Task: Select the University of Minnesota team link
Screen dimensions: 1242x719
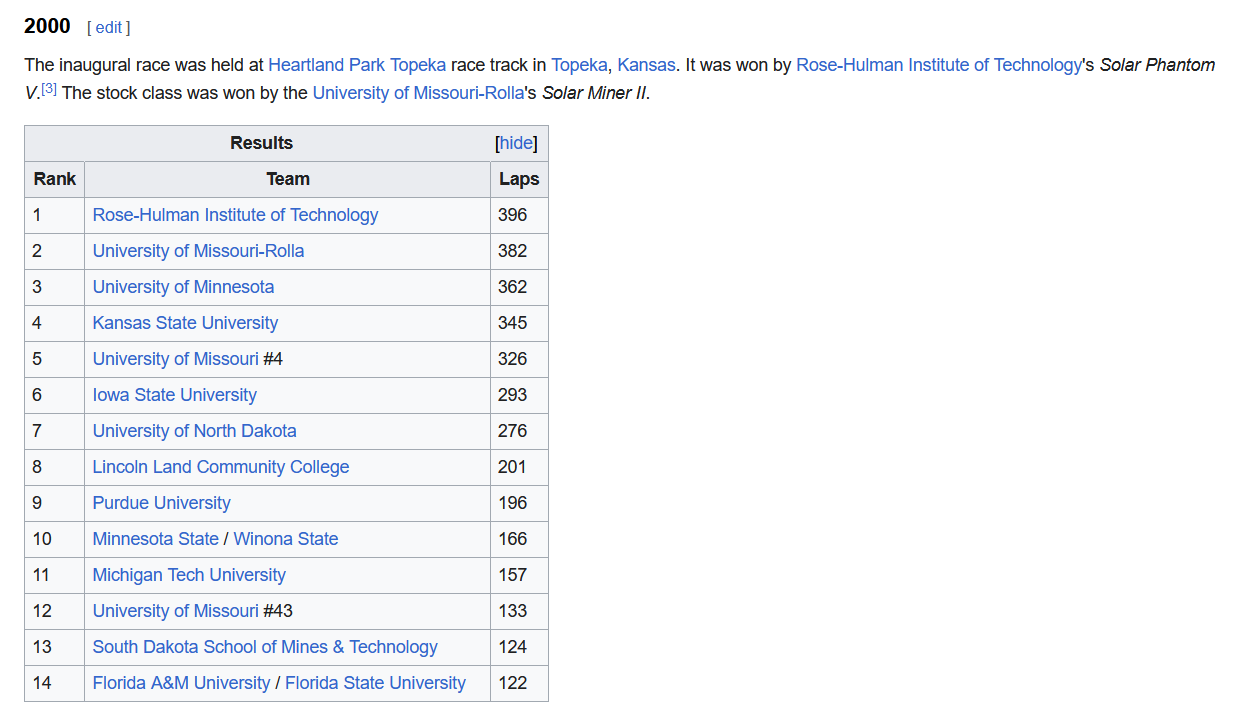Action: 183,287
